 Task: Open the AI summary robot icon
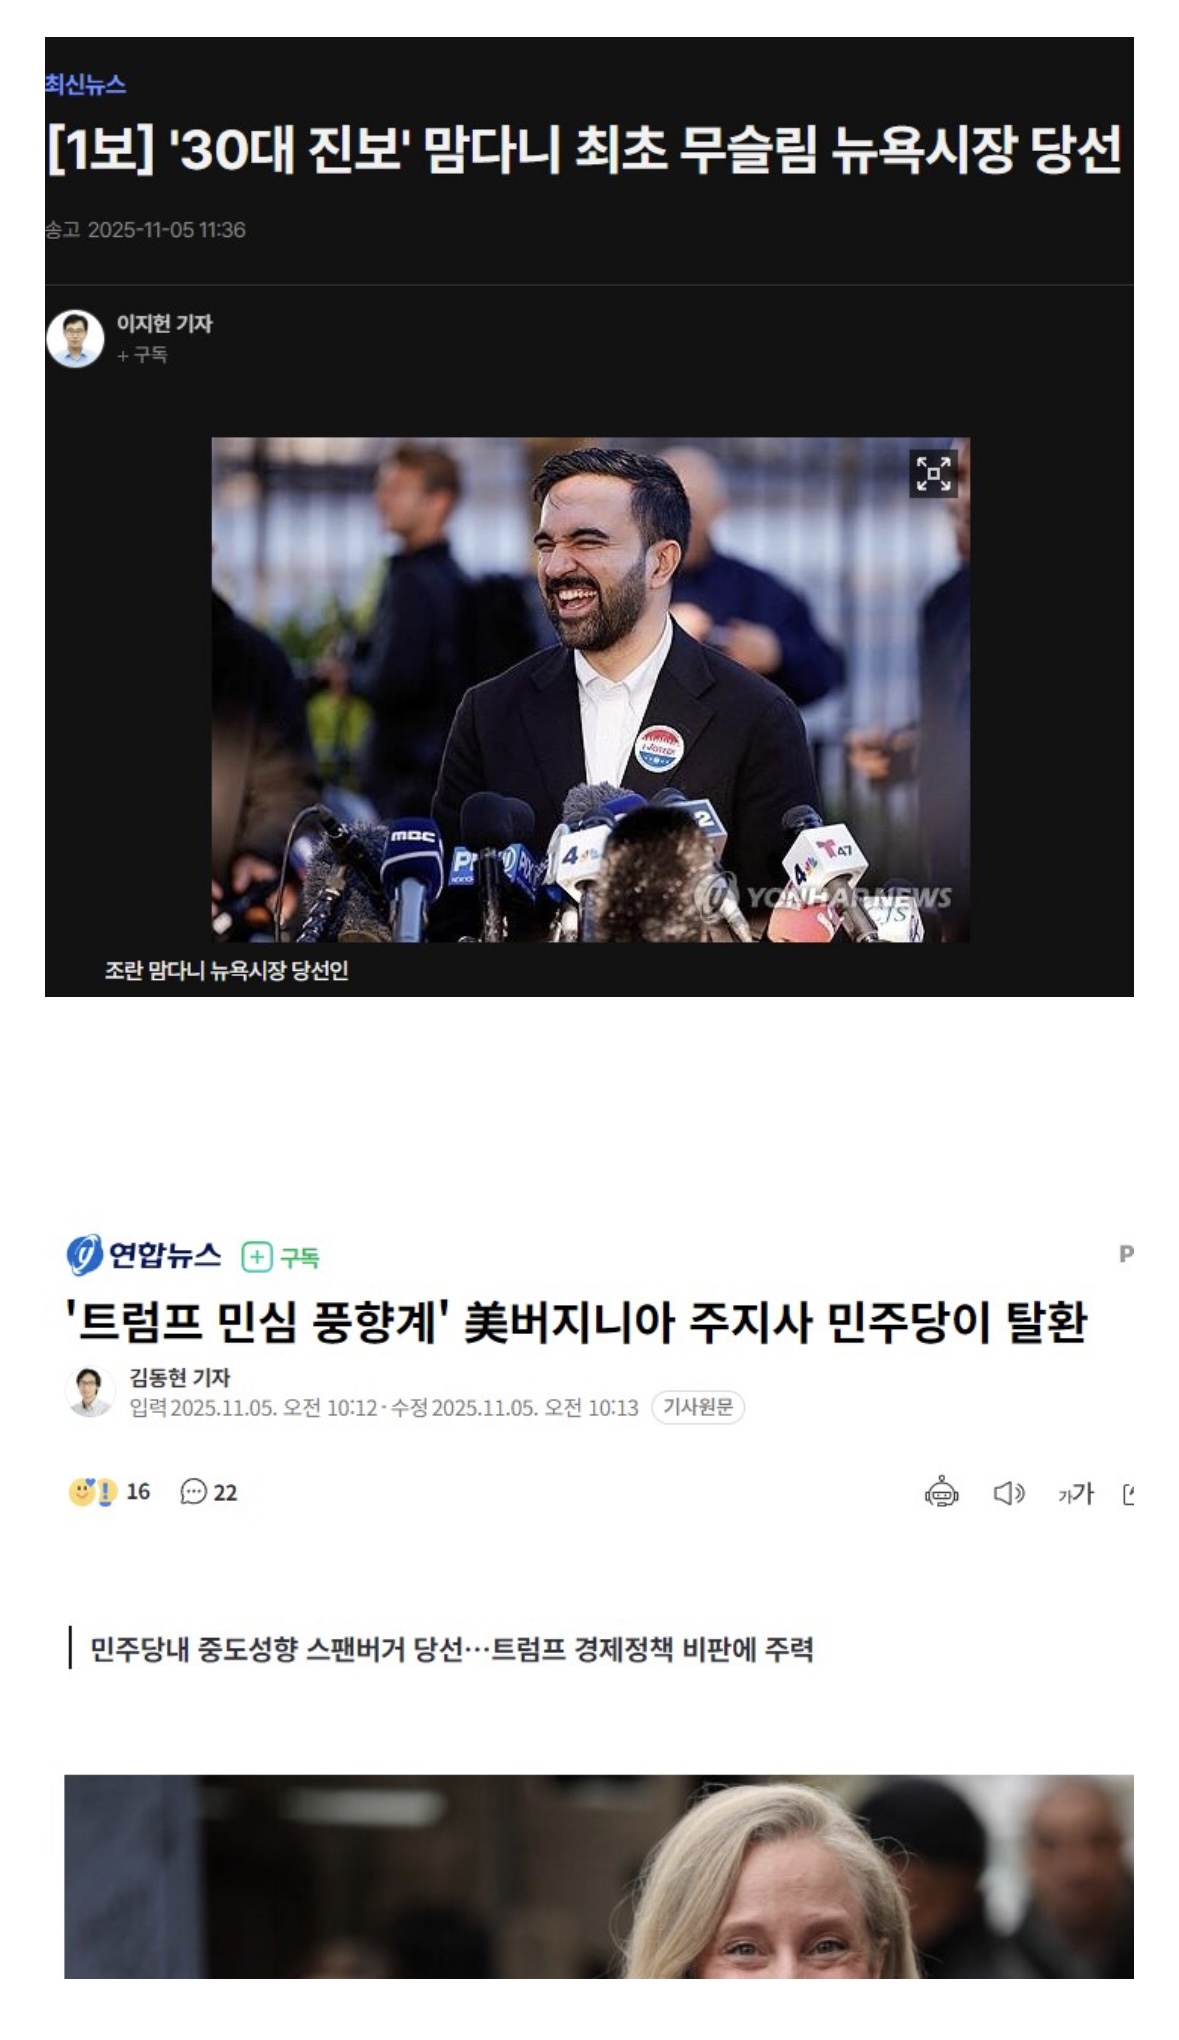(941, 1492)
